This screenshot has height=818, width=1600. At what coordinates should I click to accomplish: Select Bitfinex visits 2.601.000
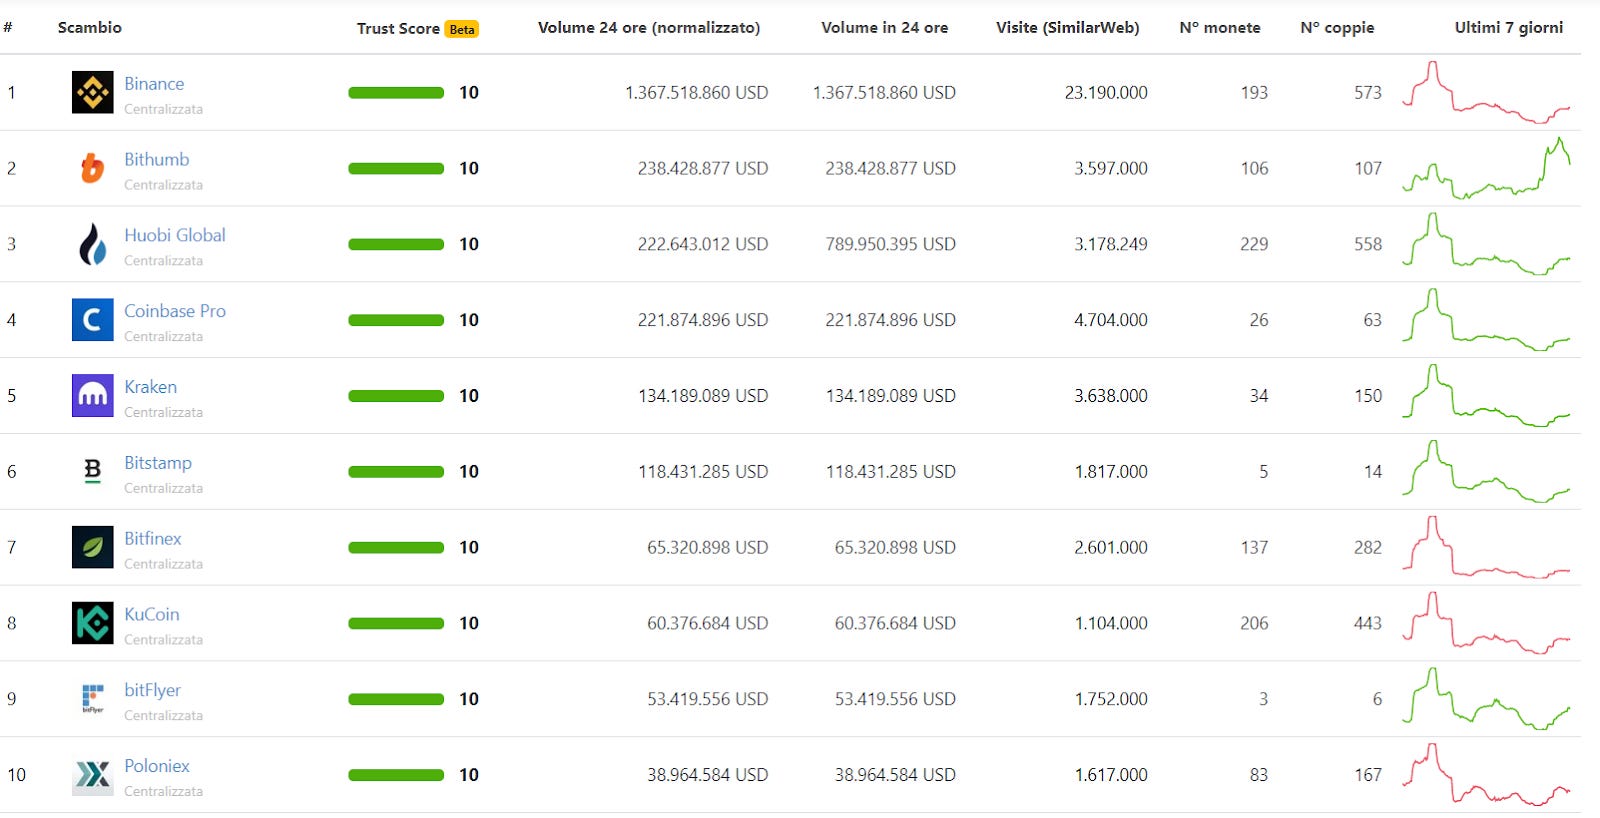(1111, 547)
